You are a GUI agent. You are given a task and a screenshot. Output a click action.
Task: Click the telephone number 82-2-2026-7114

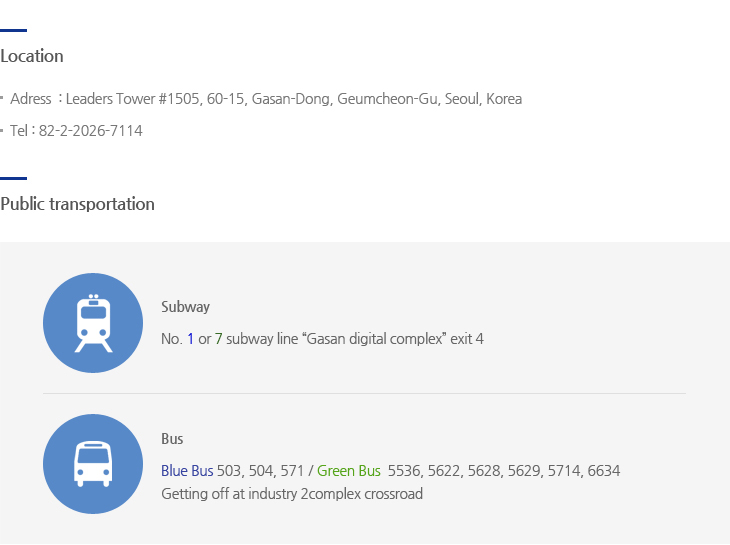[91, 131]
